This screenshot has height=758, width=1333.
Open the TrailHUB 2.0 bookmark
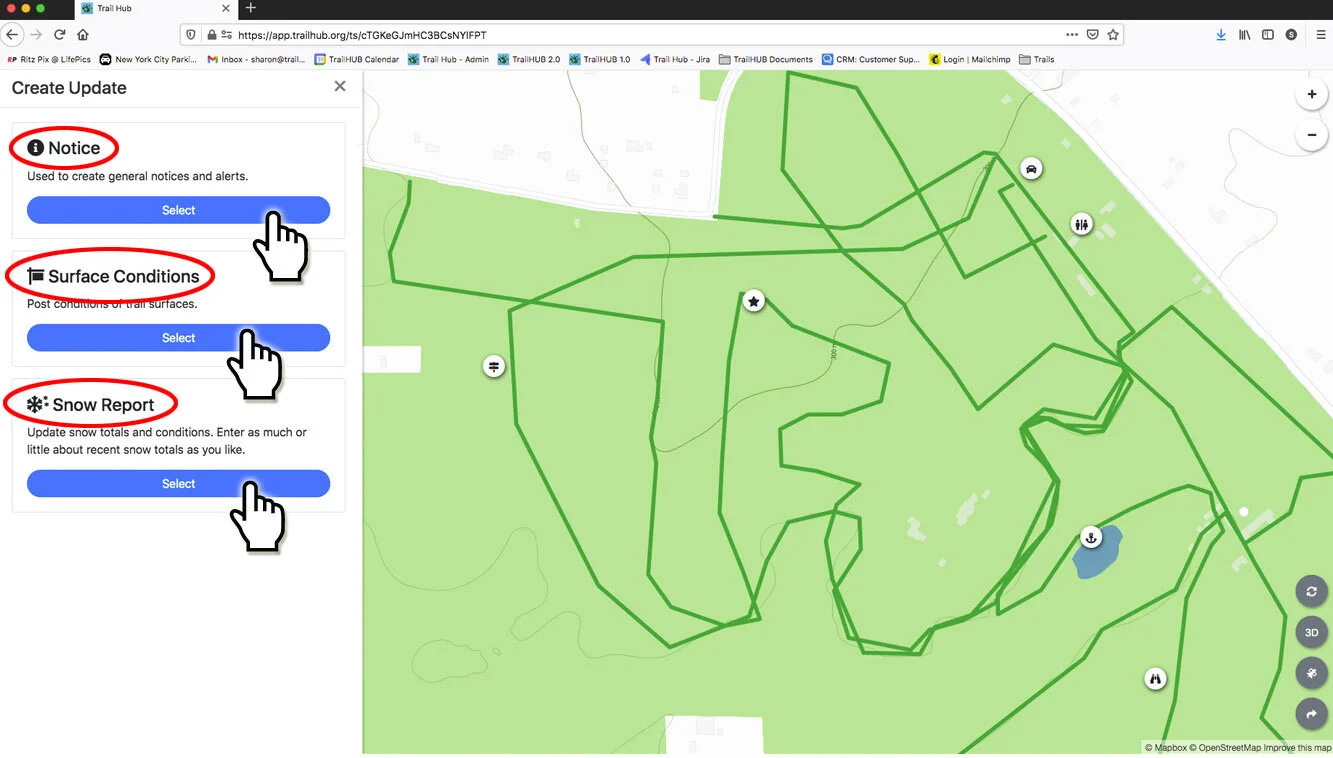coord(529,59)
